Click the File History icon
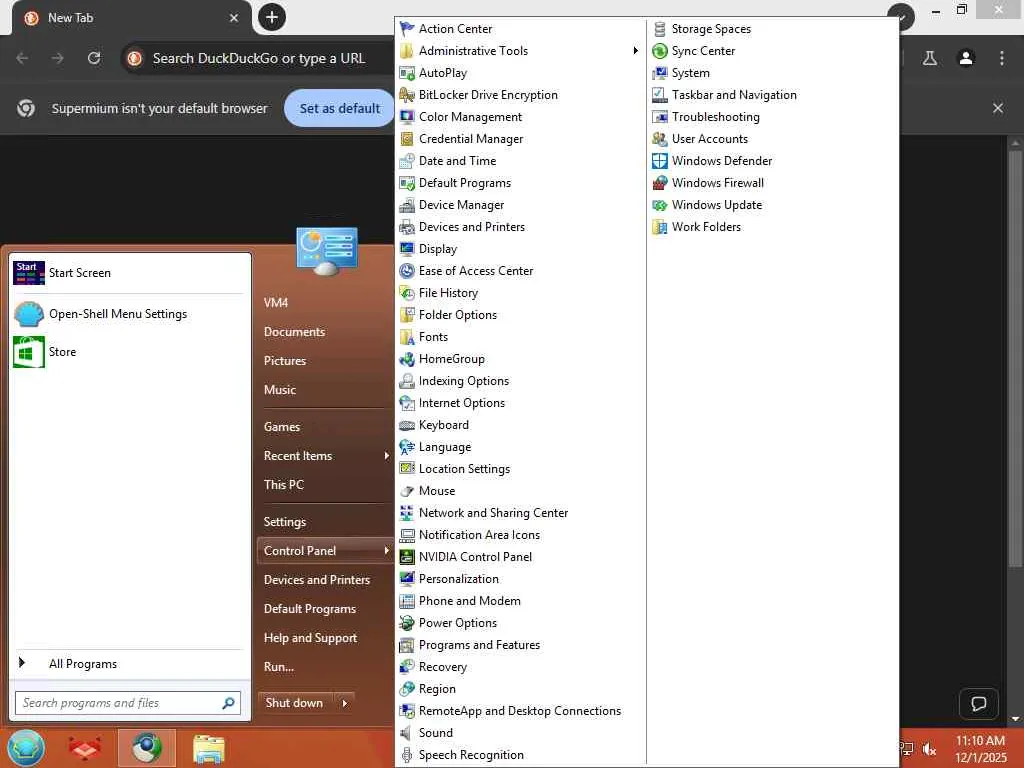 [407, 293]
